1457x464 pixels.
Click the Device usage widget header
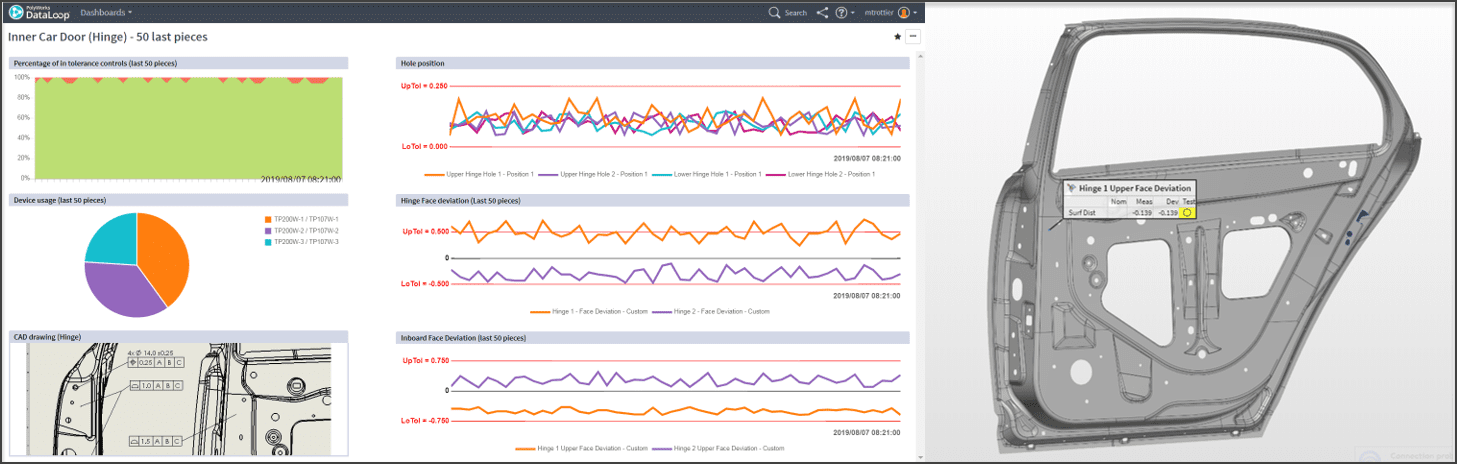pyautogui.click(x=178, y=200)
